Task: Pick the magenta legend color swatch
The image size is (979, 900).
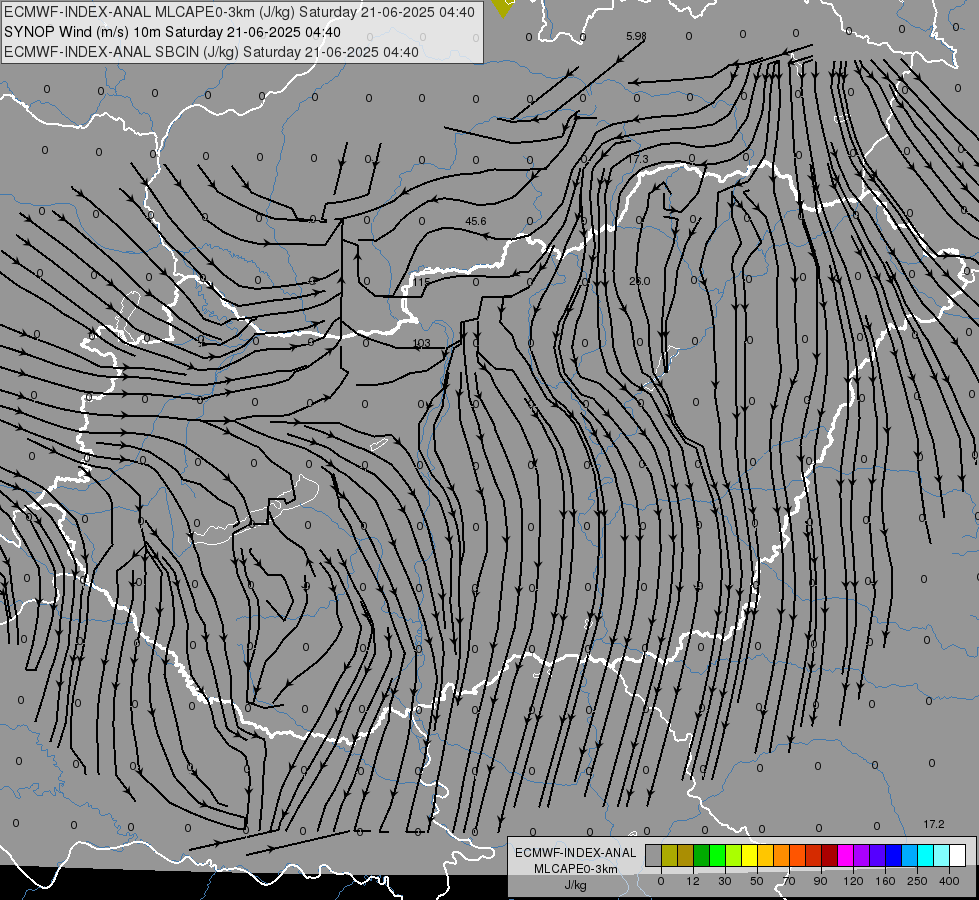Action: pyautogui.click(x=845, y=855)
